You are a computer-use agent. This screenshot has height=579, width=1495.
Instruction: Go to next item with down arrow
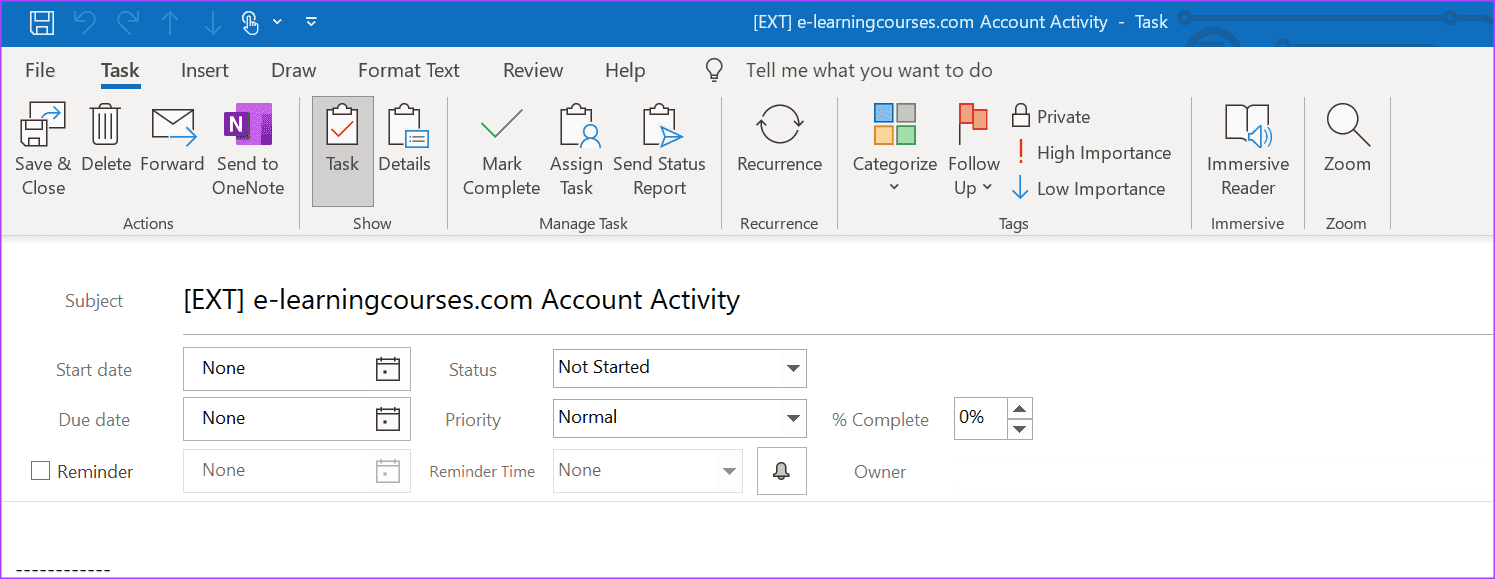coord(212,22)
